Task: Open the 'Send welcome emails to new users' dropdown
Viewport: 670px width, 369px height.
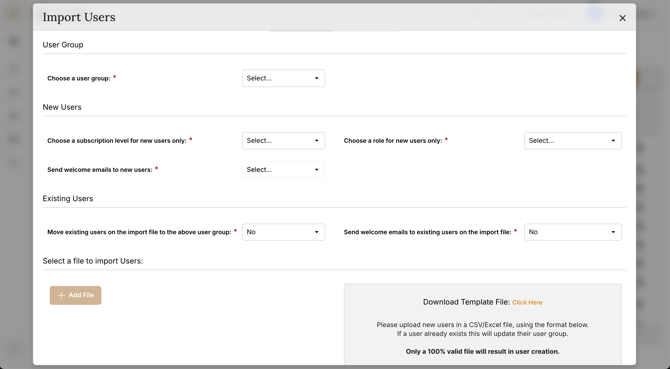Action: coord(283,170)
